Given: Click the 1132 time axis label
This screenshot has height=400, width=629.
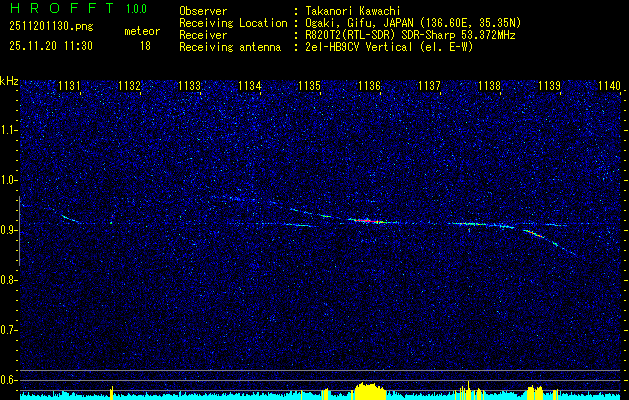Looking at the screenshot, I should pyautogui.click(x=130, y=85).
